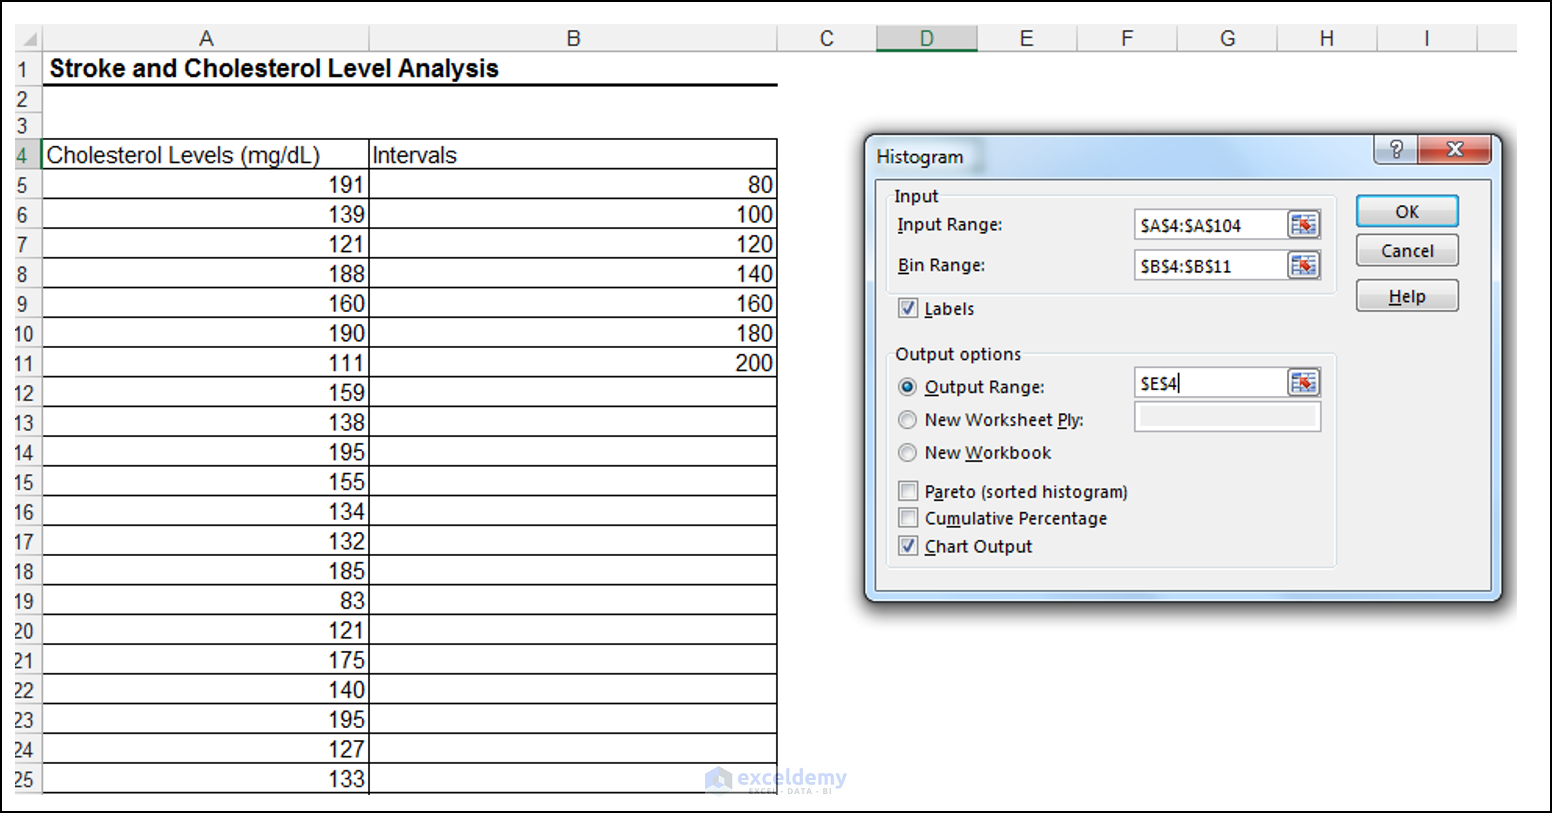Image resolution: width=1552 pixels, height=813 pixels.
Task: Click interval cell B8 with value 140
Action: [x=573, y=274]
